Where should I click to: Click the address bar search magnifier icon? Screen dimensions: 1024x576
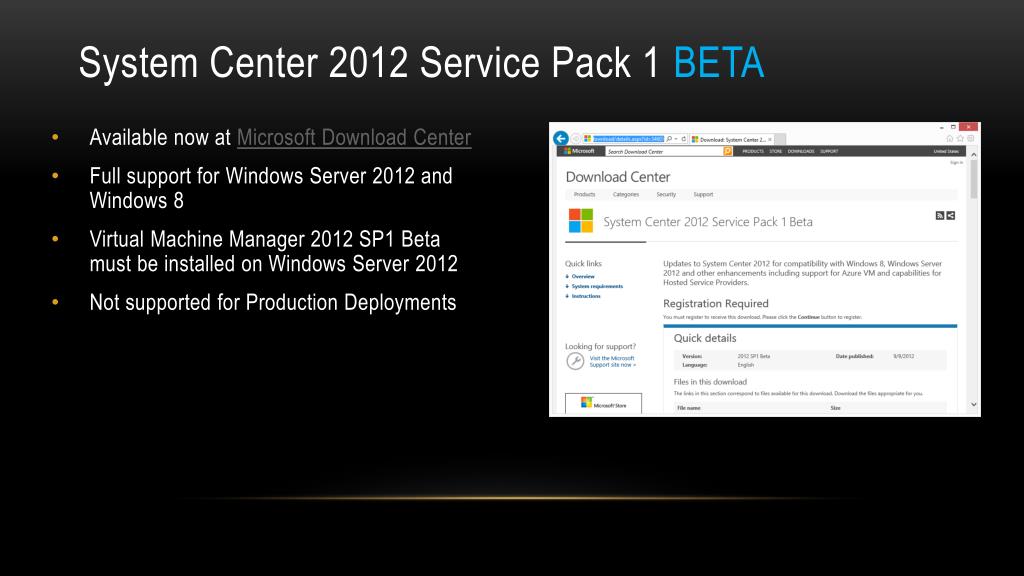(x=669, y=139)
